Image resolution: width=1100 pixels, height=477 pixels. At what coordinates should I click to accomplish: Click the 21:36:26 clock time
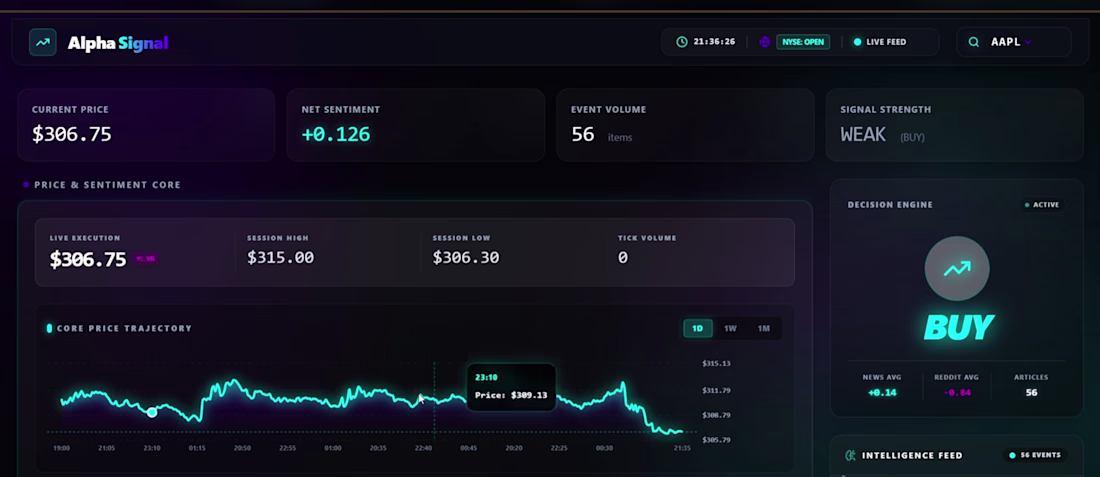tap(714, 42)
